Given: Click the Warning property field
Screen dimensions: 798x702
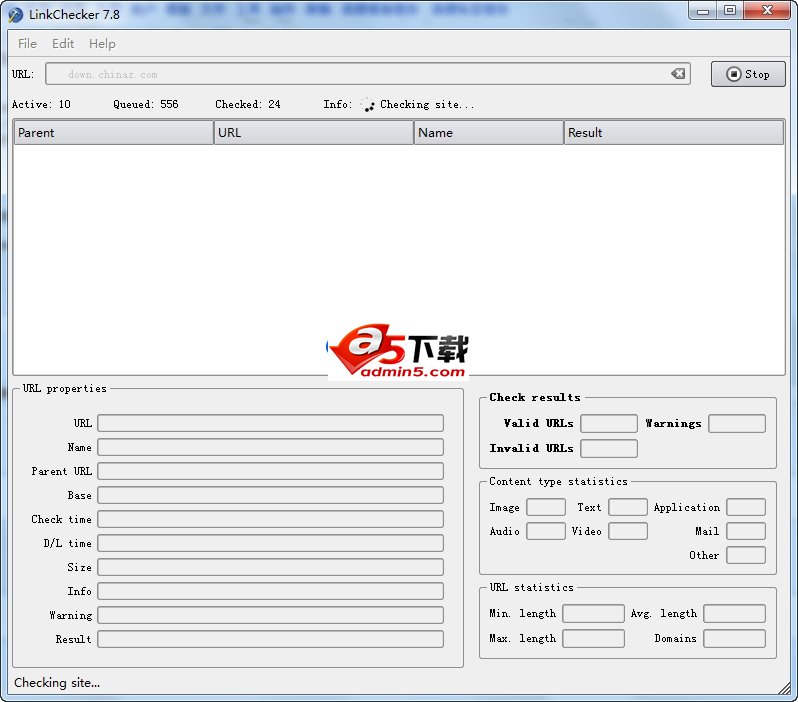Looking at the screenshot, I should tap(270, 615).
